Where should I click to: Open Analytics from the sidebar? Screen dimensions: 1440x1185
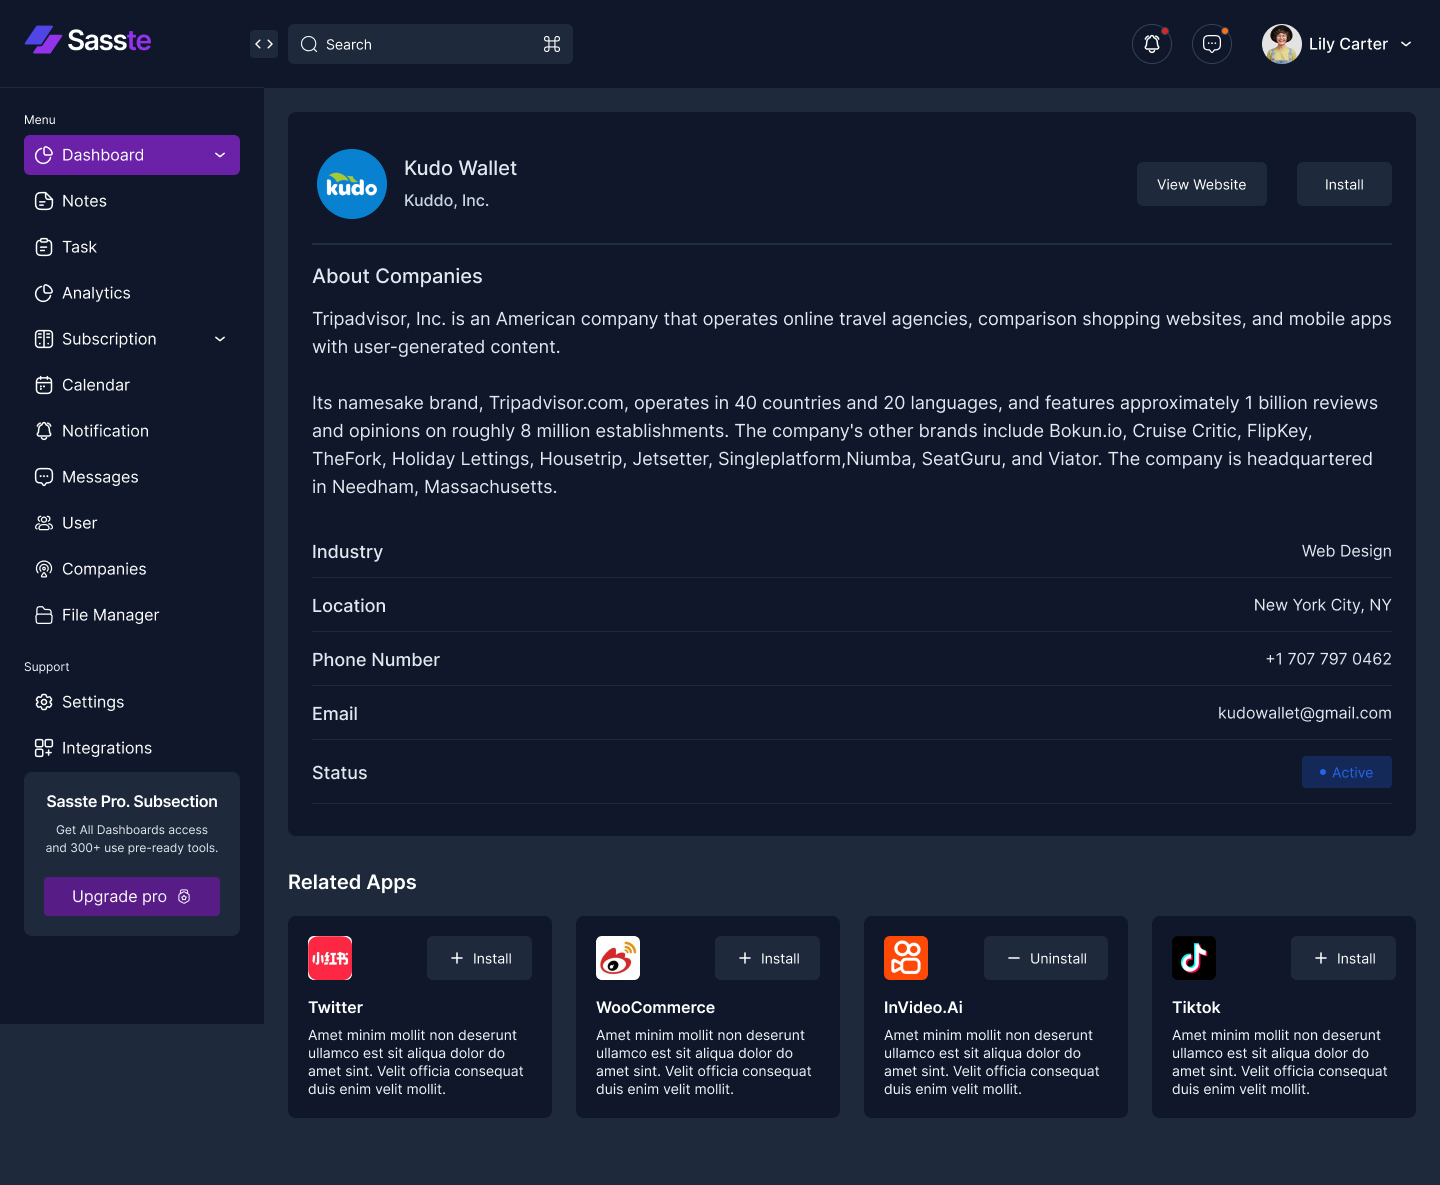132,293
